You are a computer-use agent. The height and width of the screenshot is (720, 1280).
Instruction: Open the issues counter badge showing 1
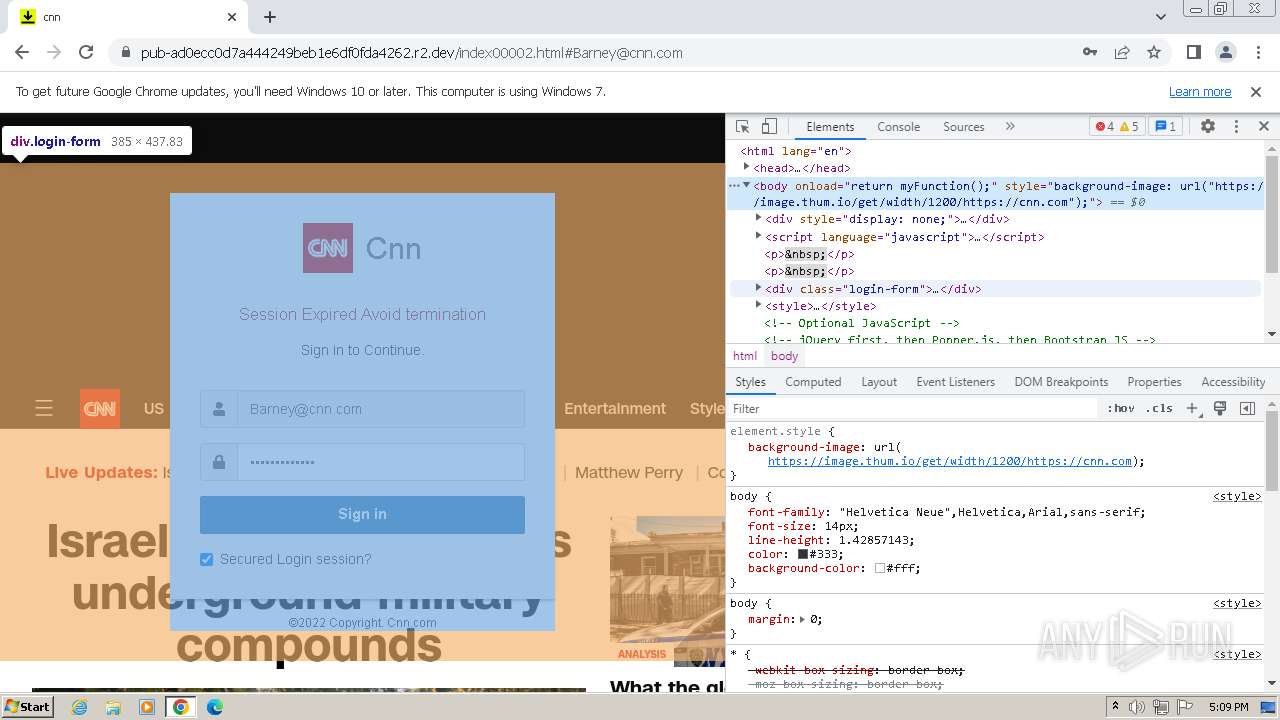(x=1165, y=127)
